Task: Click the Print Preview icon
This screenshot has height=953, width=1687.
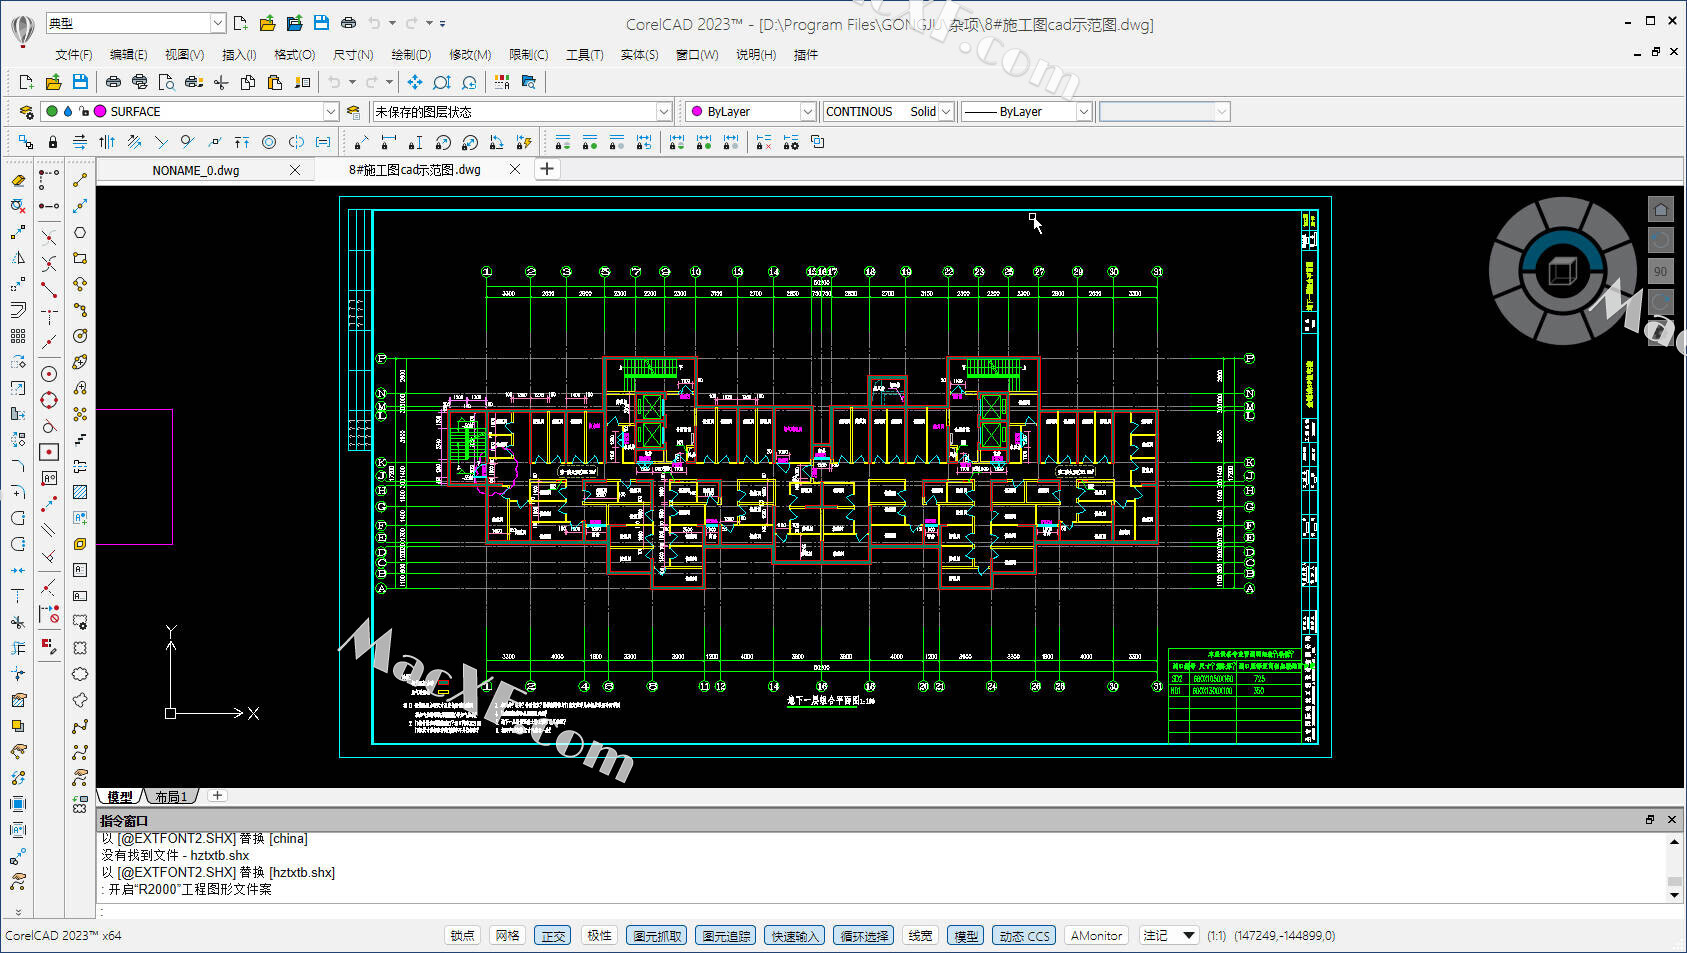Action: 167,82
